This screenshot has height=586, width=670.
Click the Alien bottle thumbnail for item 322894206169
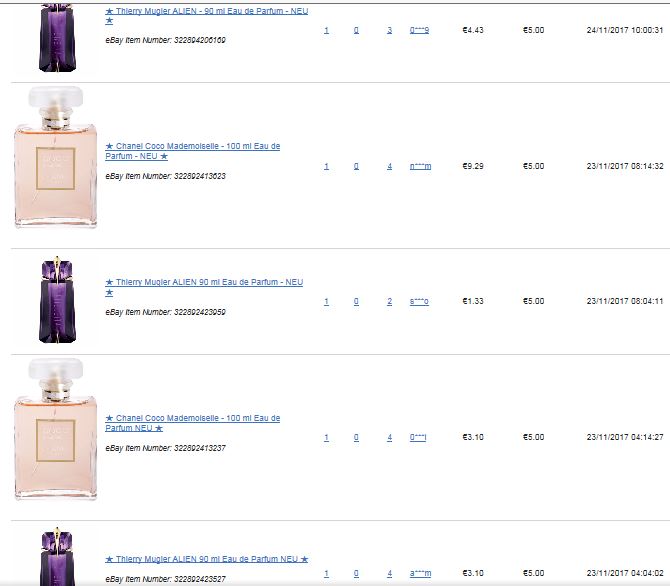pos(57,38)
